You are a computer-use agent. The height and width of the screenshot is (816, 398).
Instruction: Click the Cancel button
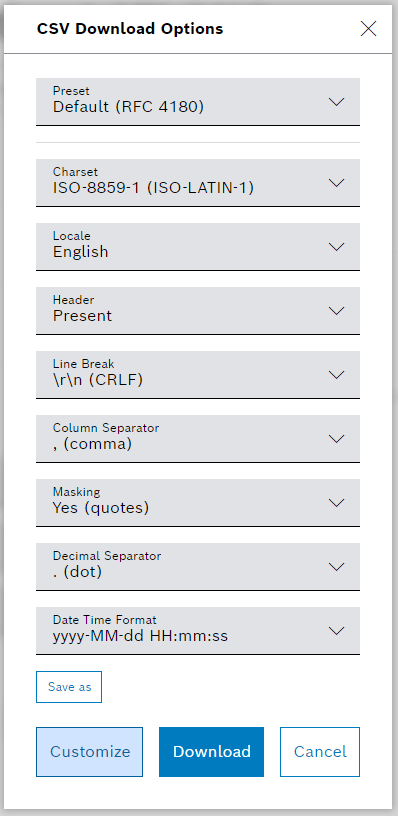click(x=320, y=752)
